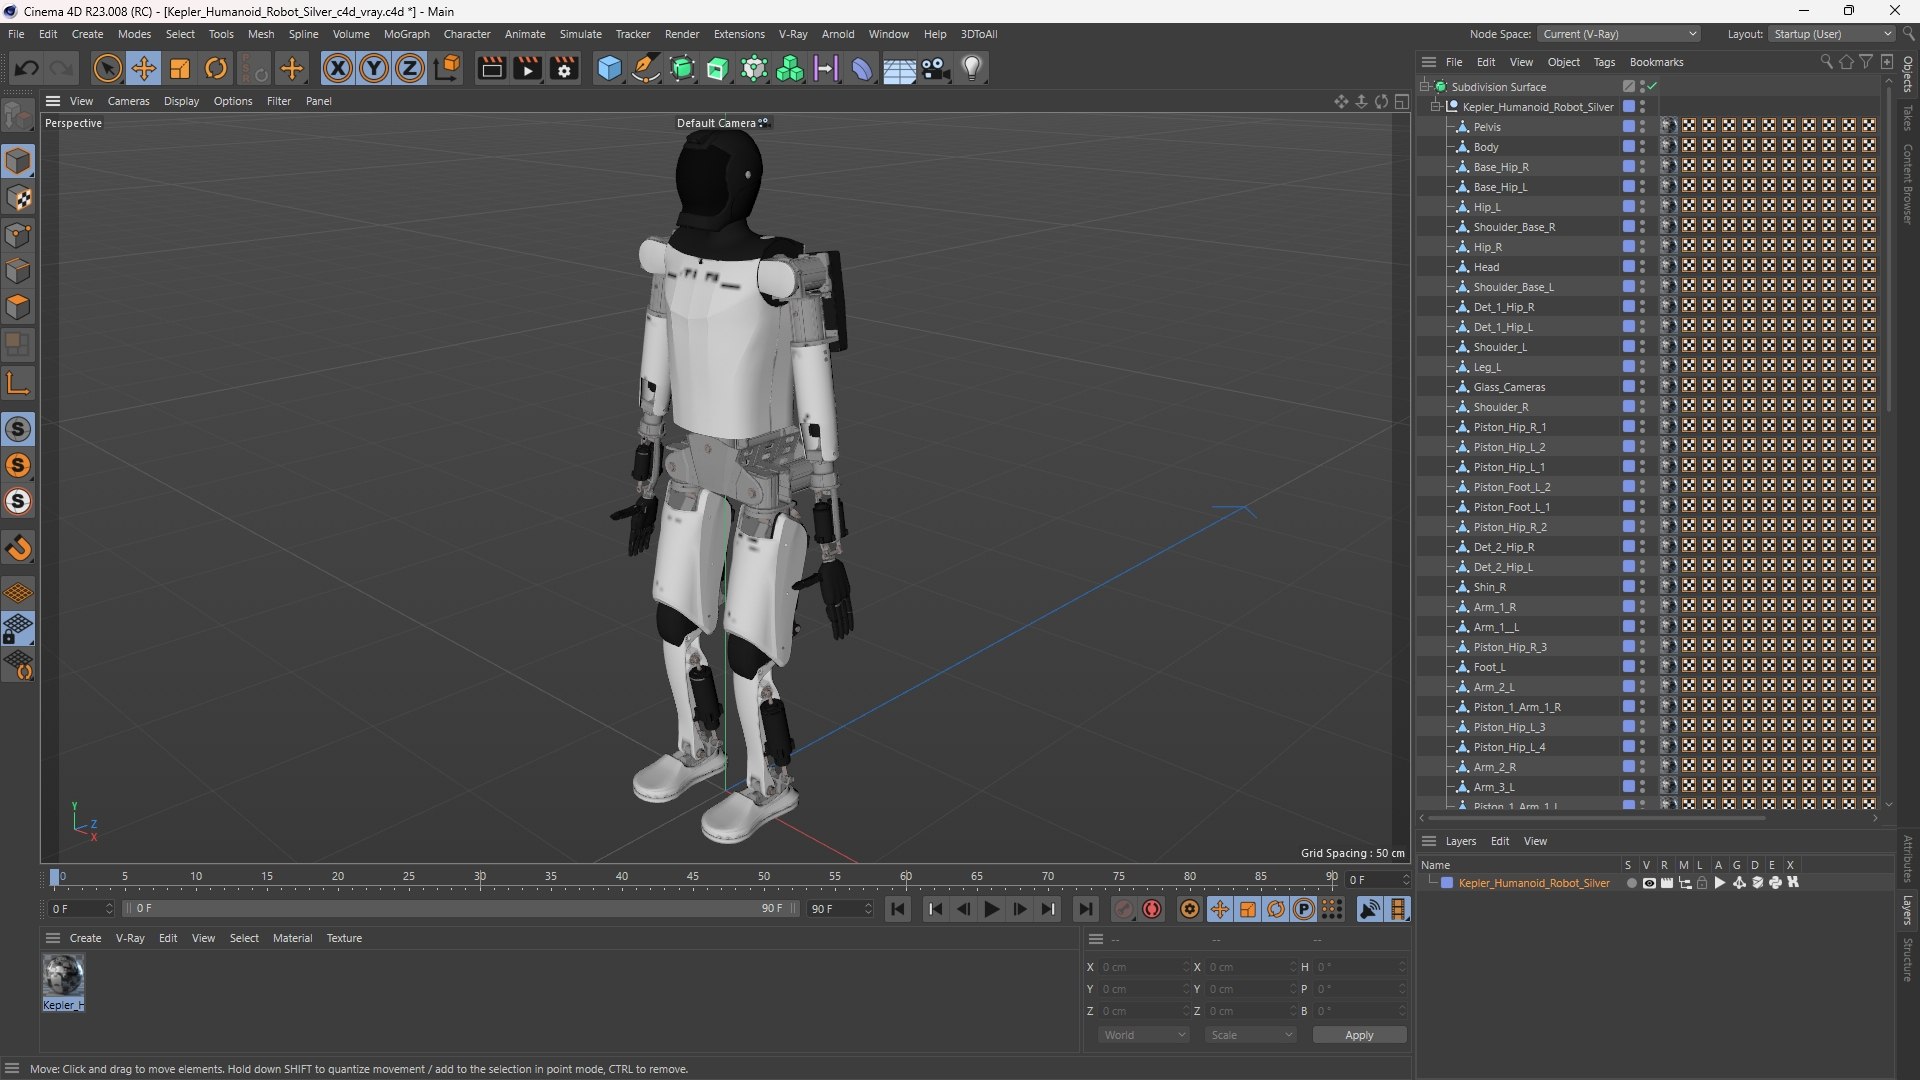
Task: Activate the Scale tool
Action: 180,68
